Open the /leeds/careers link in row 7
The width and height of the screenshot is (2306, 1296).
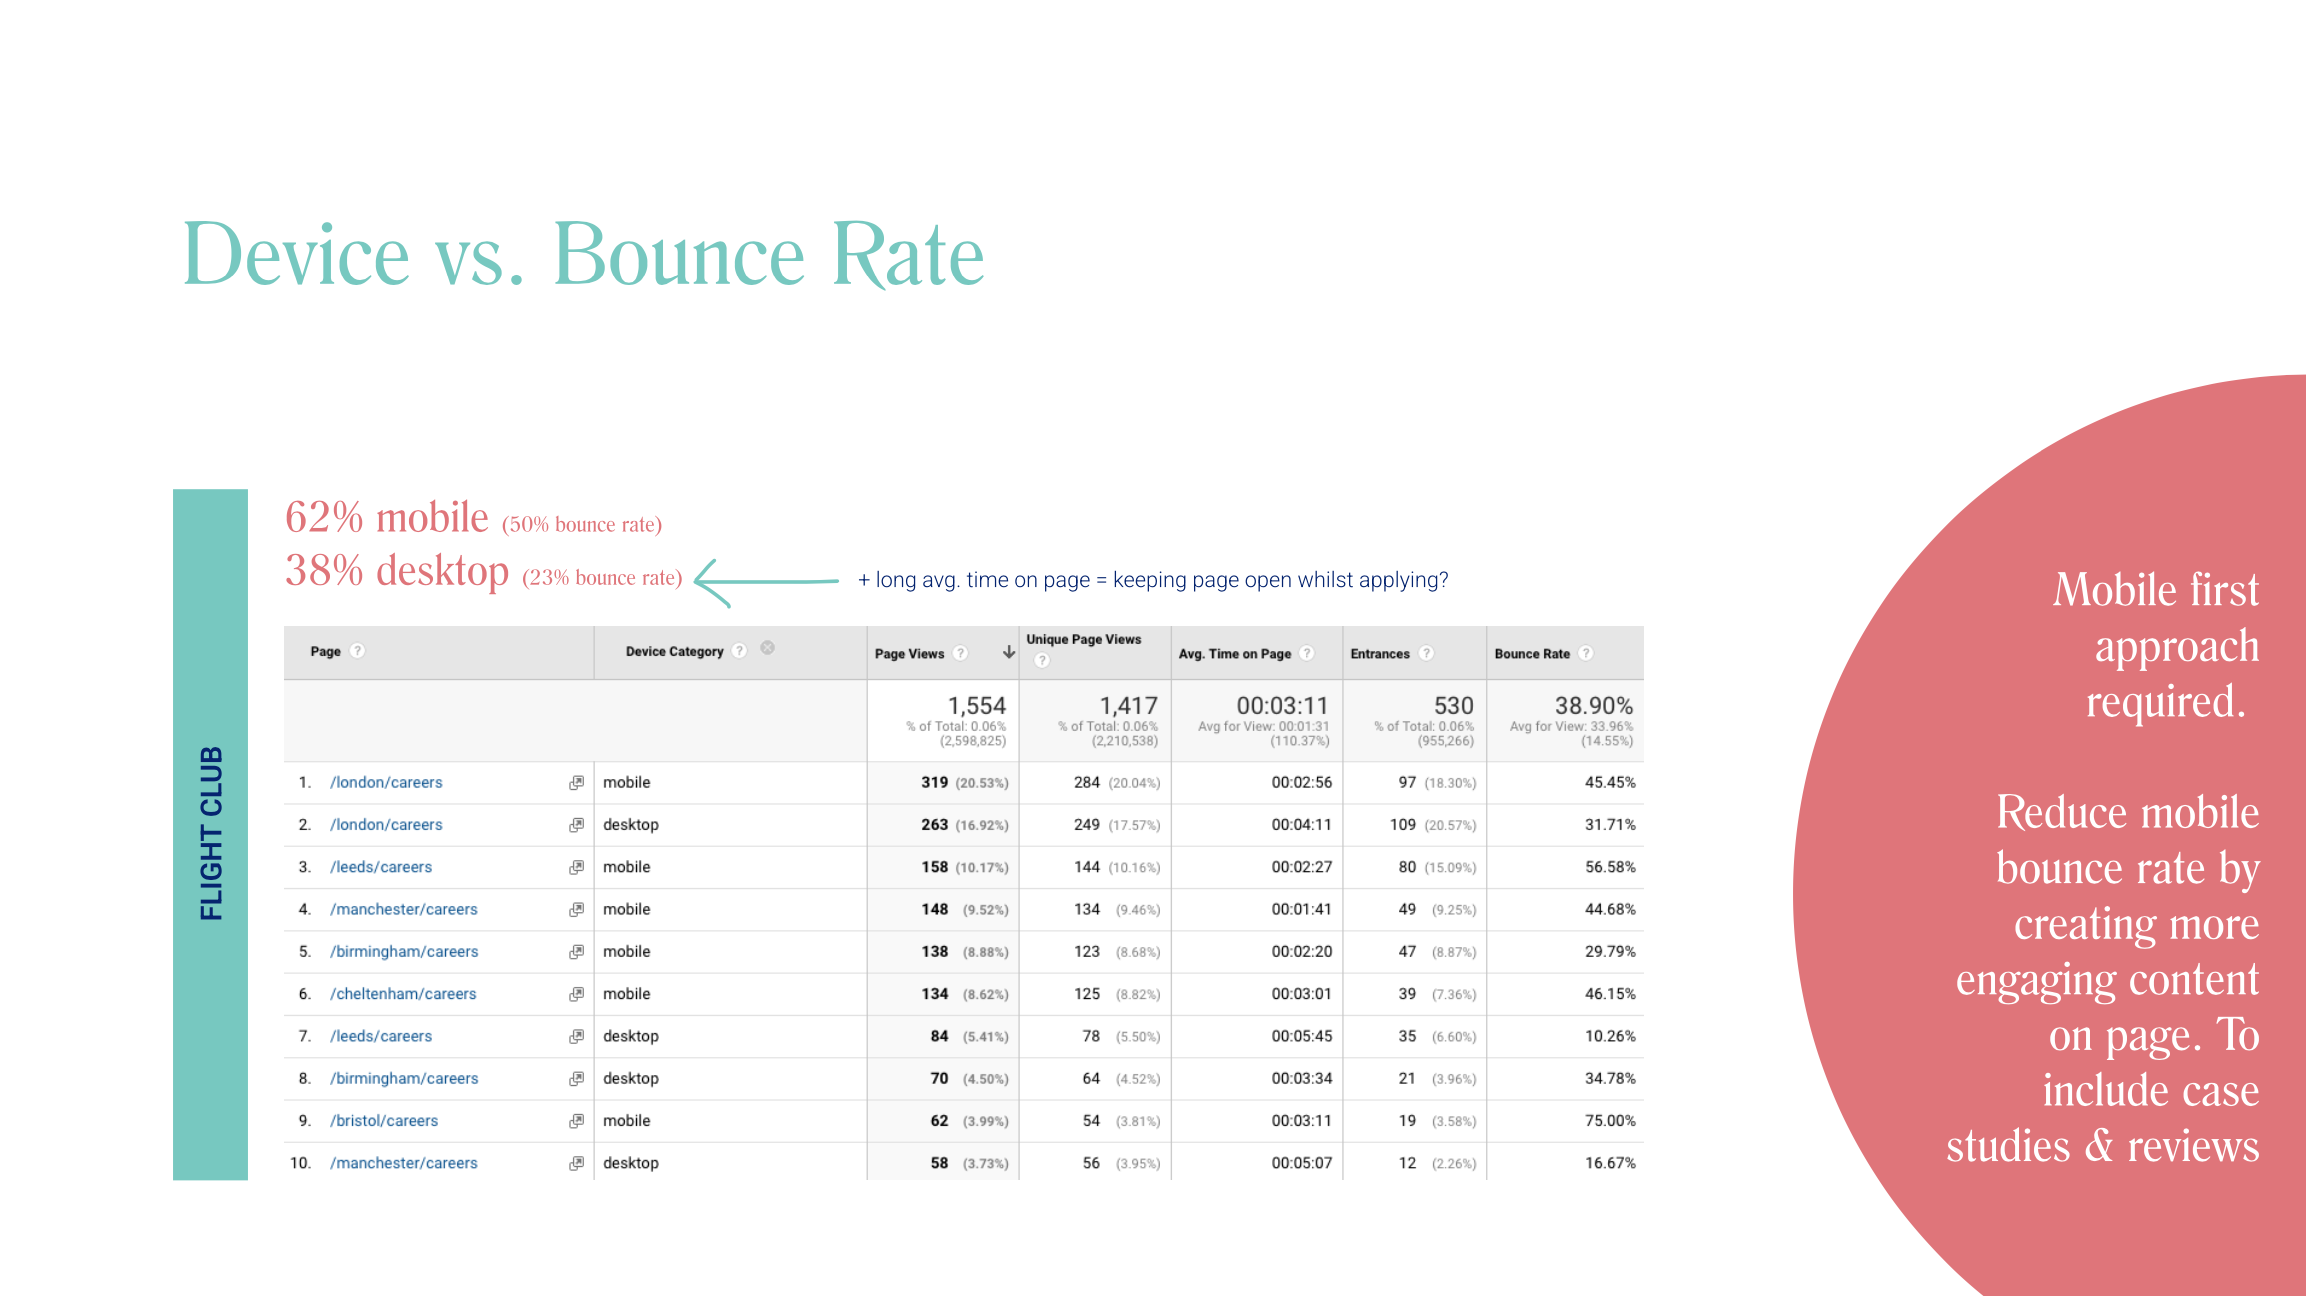tap(381, 1037)
